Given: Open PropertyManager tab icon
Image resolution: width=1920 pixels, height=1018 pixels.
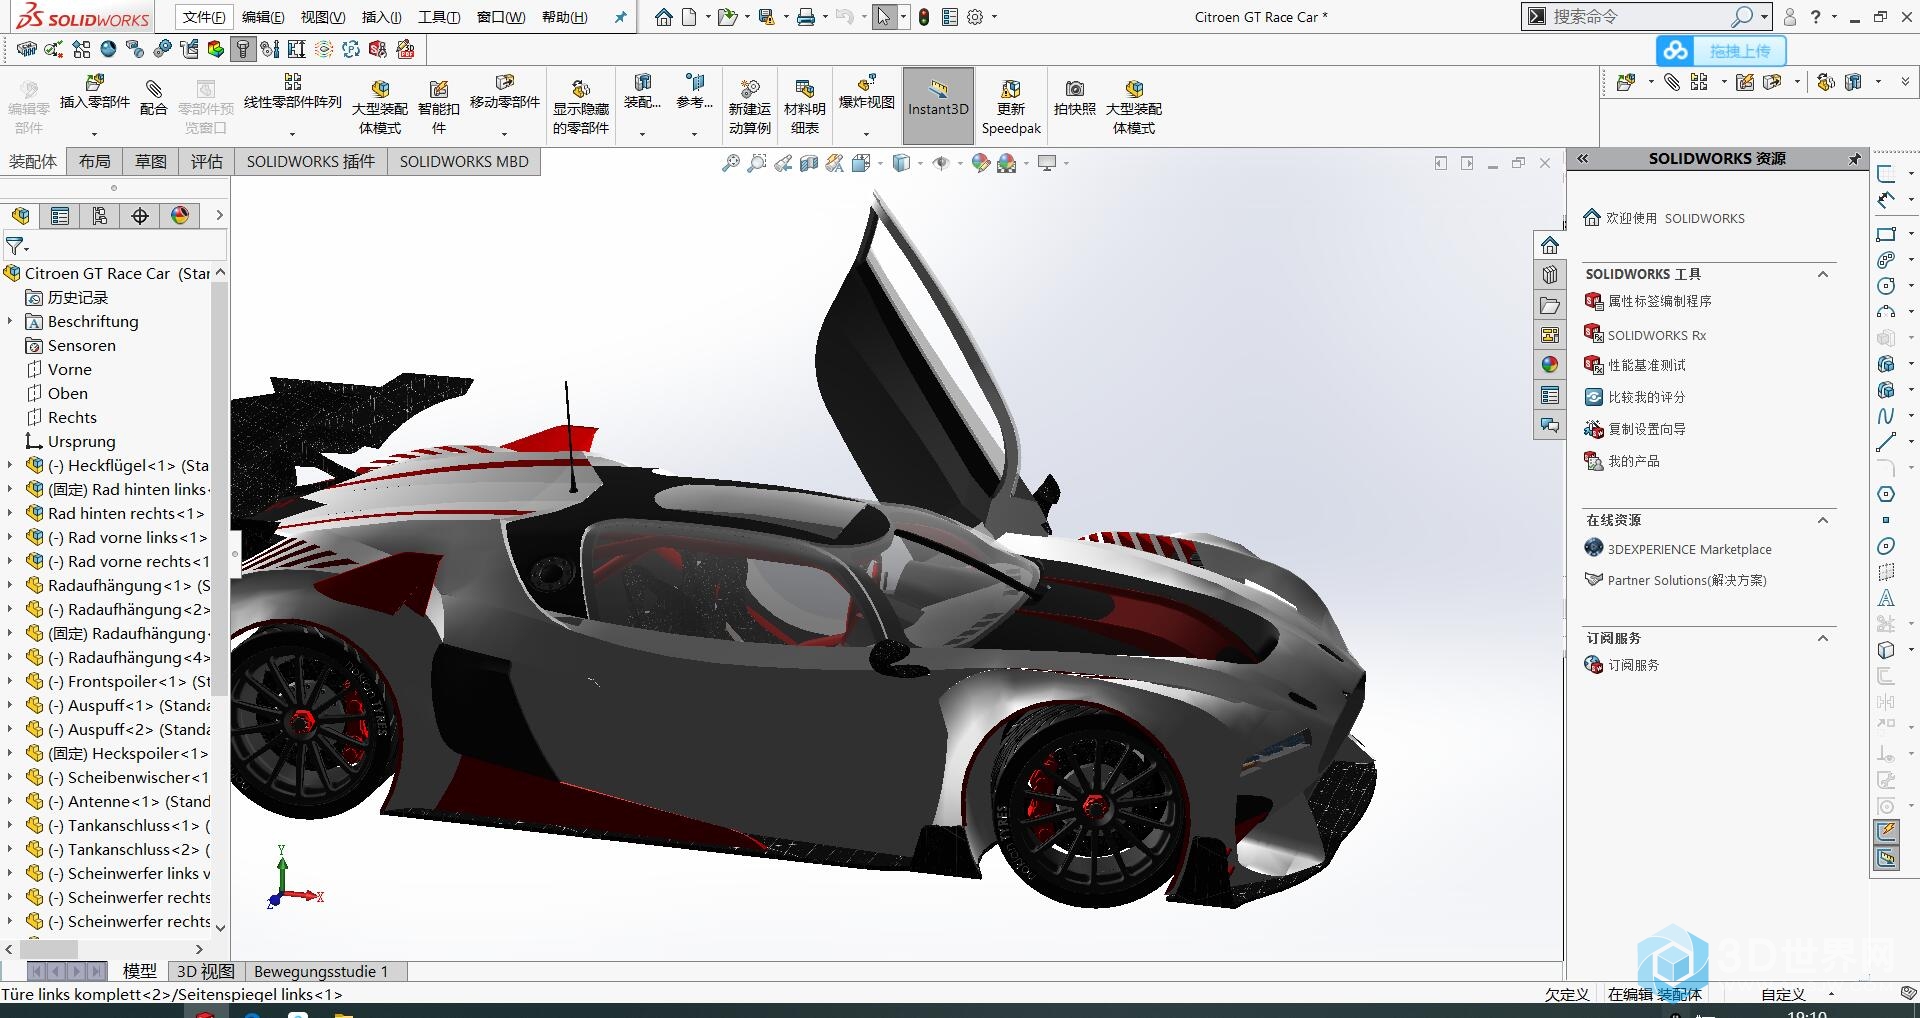Looking at the screenshot, I should tap(60, 215).
